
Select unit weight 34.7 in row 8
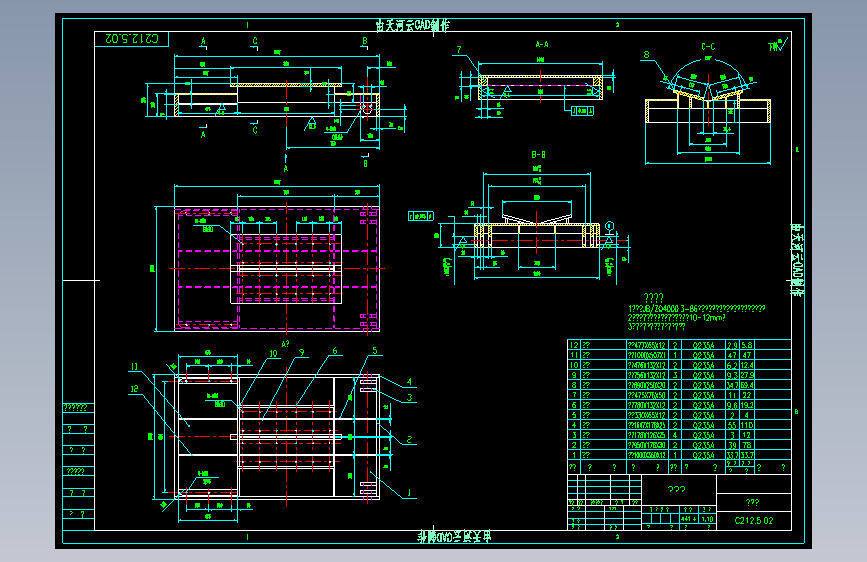coord(732,385)
